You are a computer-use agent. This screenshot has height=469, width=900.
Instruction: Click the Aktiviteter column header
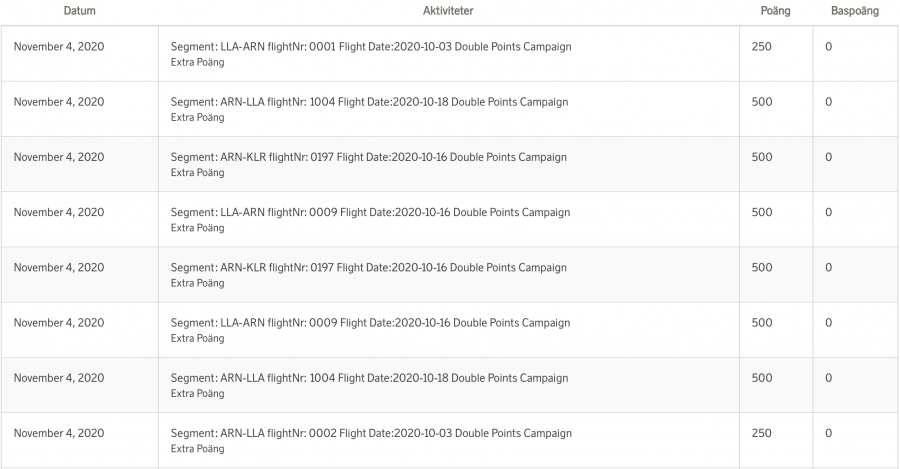(x=448, y=11)
